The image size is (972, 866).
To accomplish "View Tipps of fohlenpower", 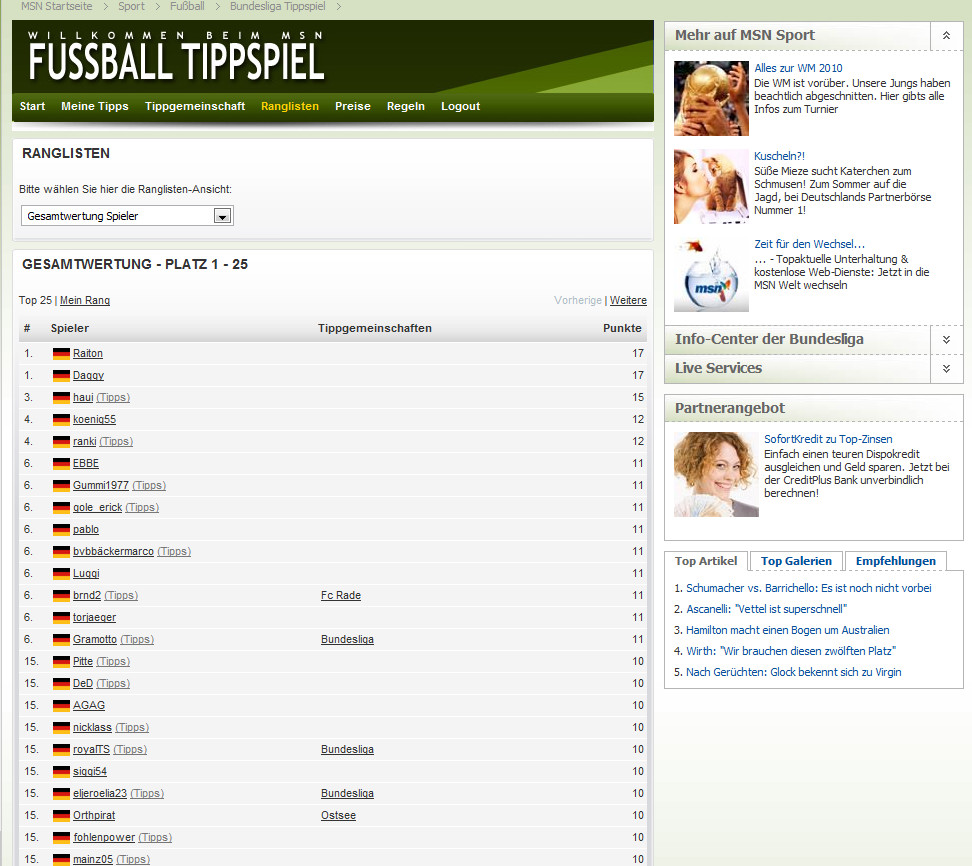I will 155,837.
